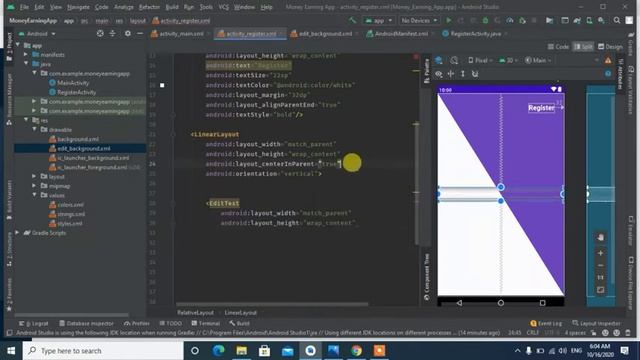Open the Navigate menu

pos(78,7)
